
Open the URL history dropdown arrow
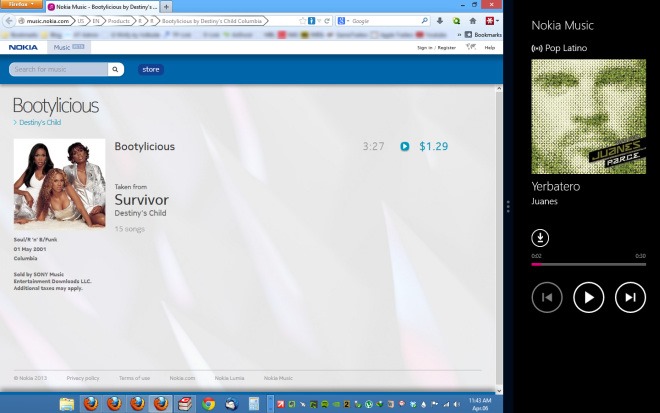319,21
